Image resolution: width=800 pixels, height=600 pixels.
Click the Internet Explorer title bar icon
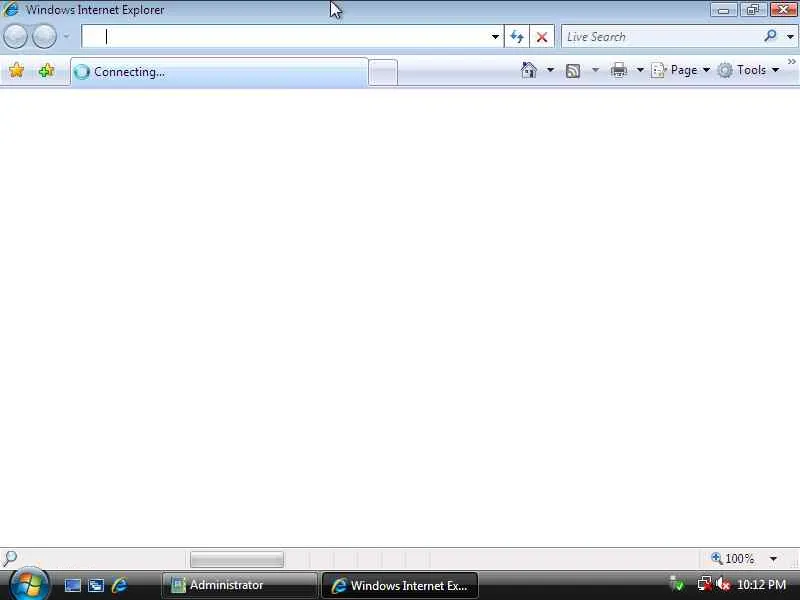(x=10, y=9)
